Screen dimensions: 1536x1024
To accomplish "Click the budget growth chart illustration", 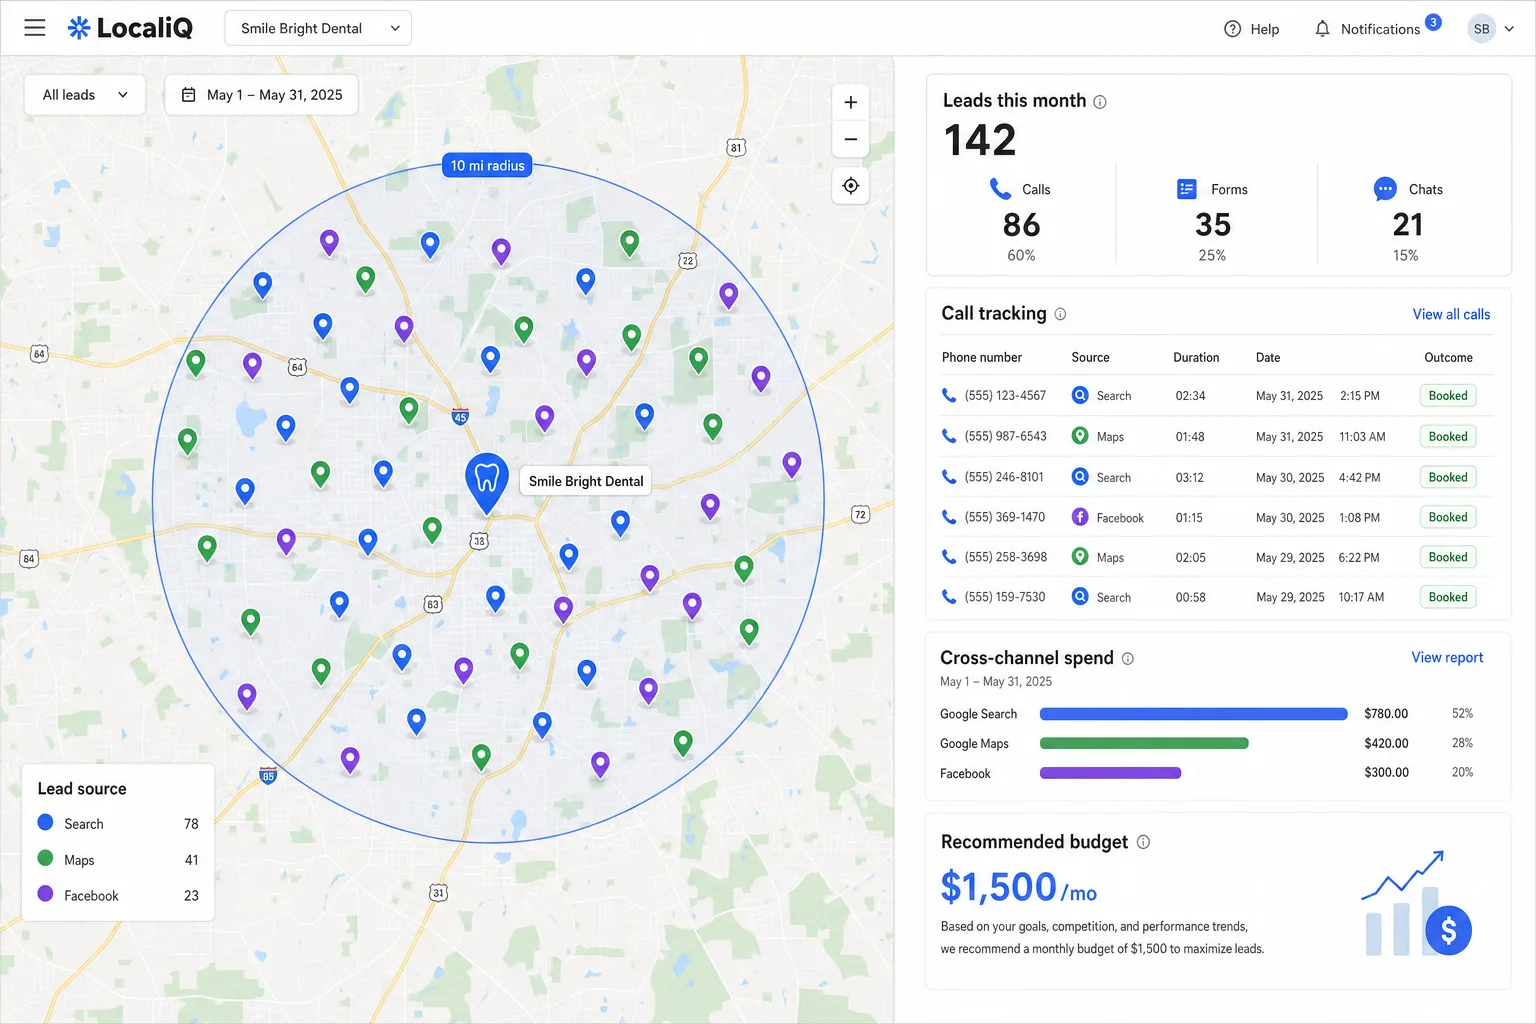I will click(1415, 903).
